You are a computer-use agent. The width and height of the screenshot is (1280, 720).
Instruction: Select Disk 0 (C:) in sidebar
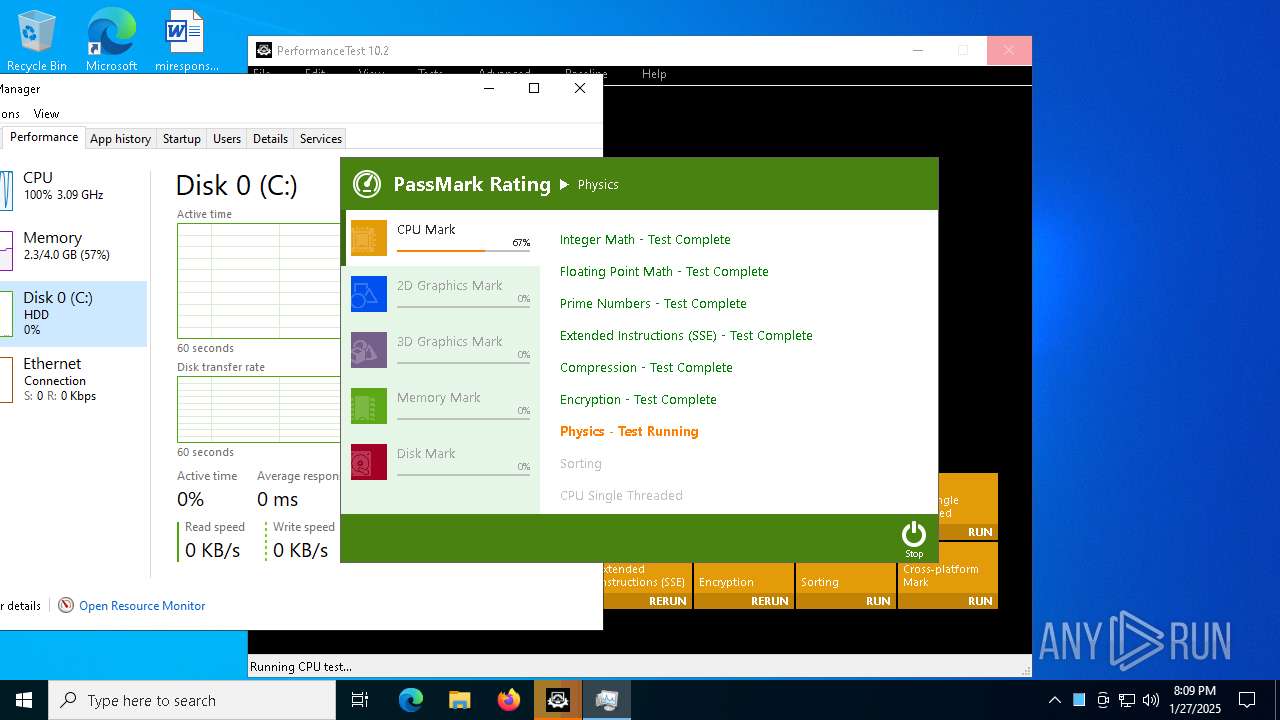click(x=73, y=313)
